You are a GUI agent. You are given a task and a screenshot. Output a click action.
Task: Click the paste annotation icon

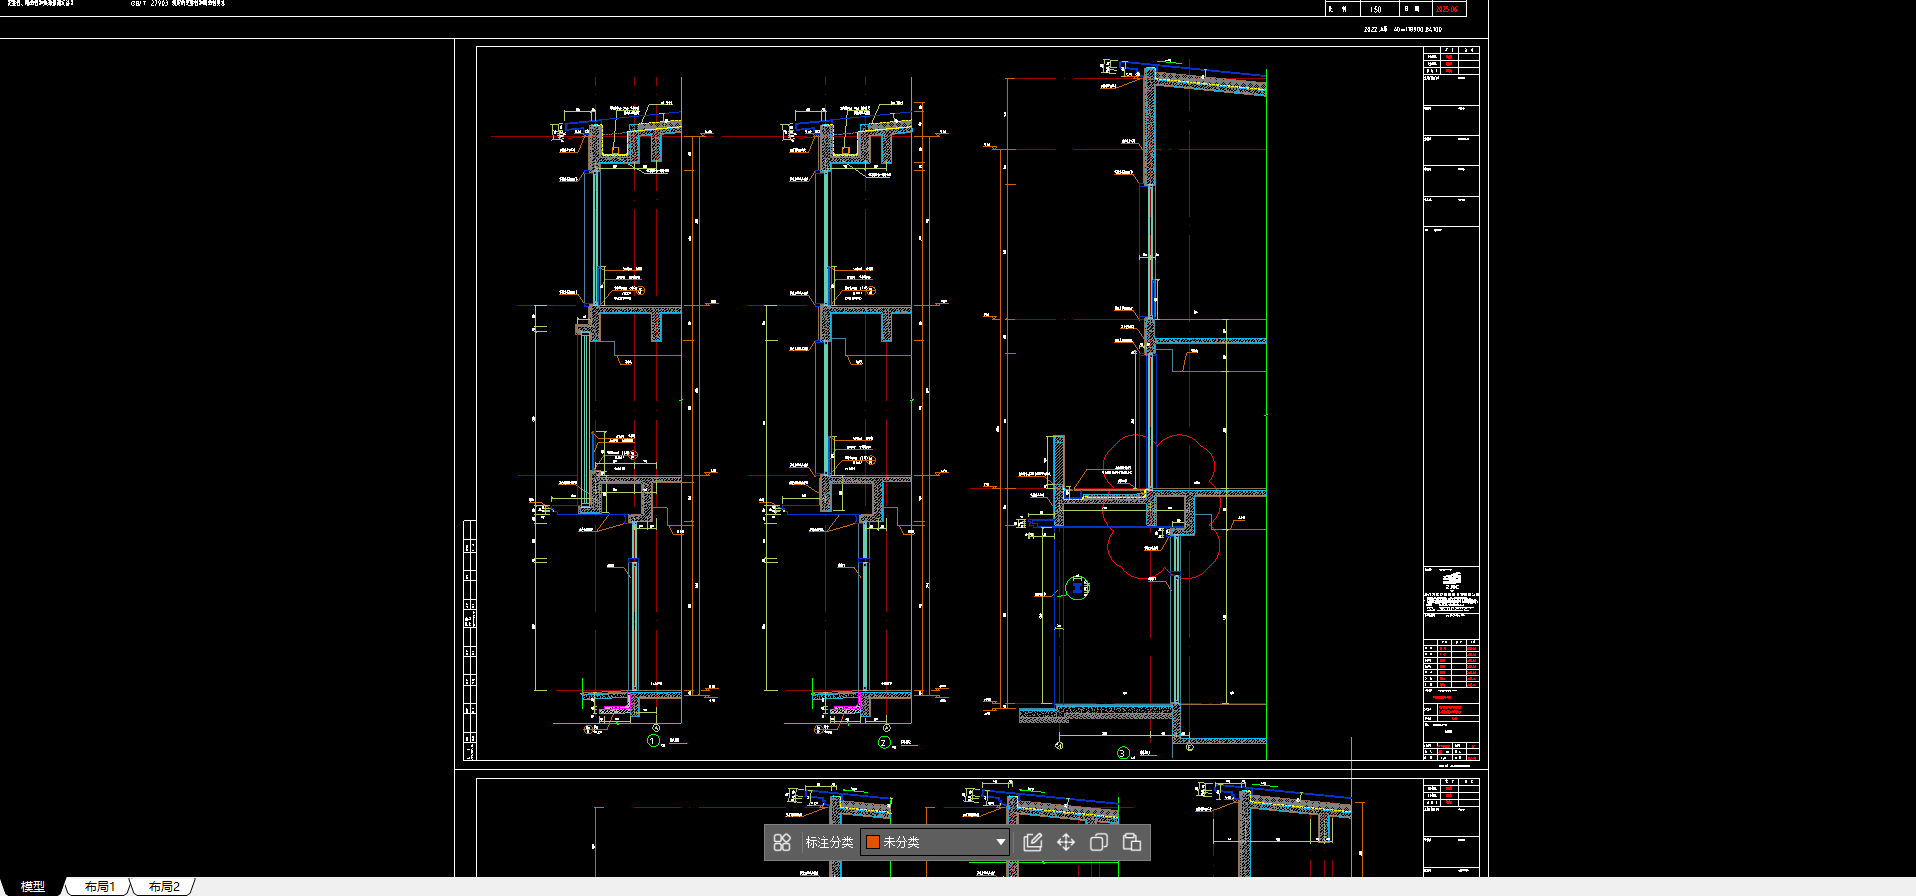click(1132, 842)
